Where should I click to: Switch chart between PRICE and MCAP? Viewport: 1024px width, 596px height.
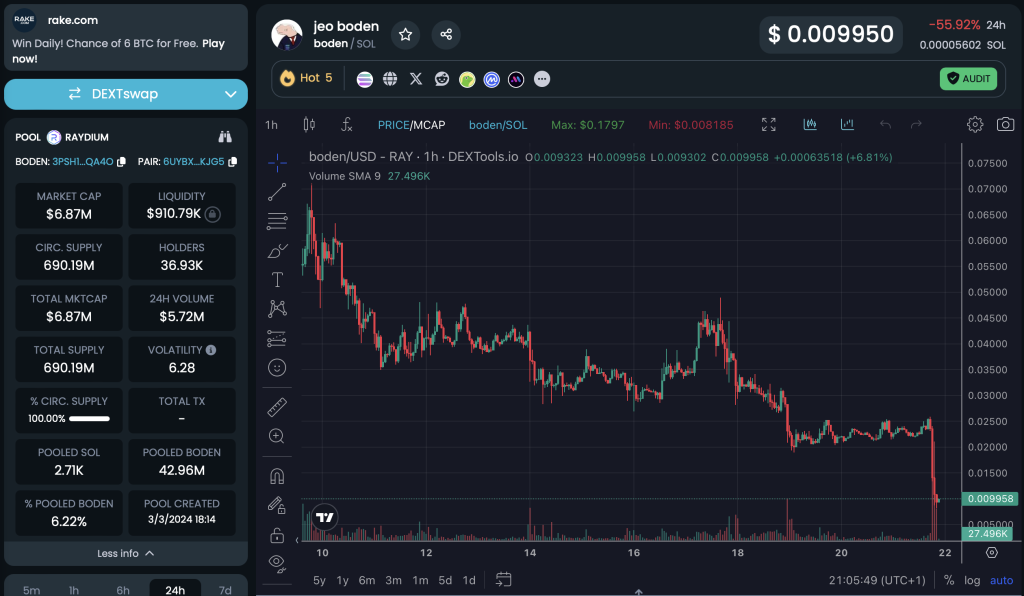coord(411,125)
